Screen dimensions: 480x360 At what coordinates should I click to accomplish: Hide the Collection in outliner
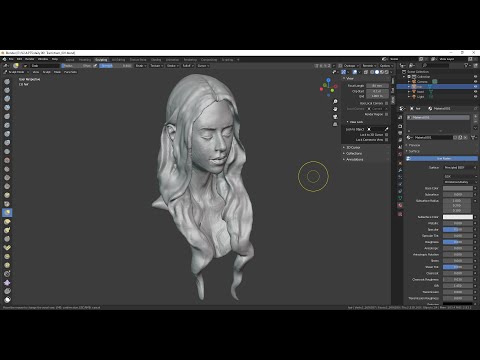[475, 77]
